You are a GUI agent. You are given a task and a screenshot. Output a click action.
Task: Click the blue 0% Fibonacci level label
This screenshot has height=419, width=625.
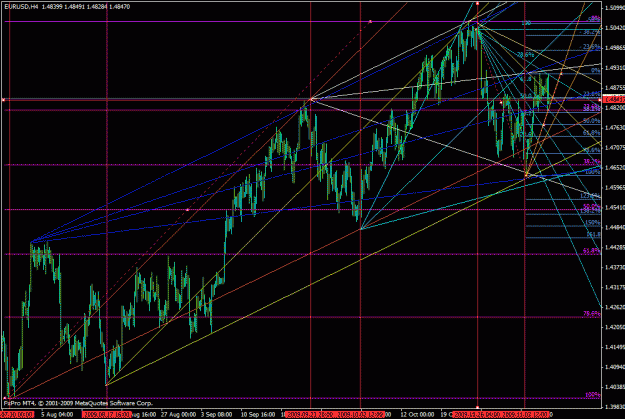tap(596, 70)
